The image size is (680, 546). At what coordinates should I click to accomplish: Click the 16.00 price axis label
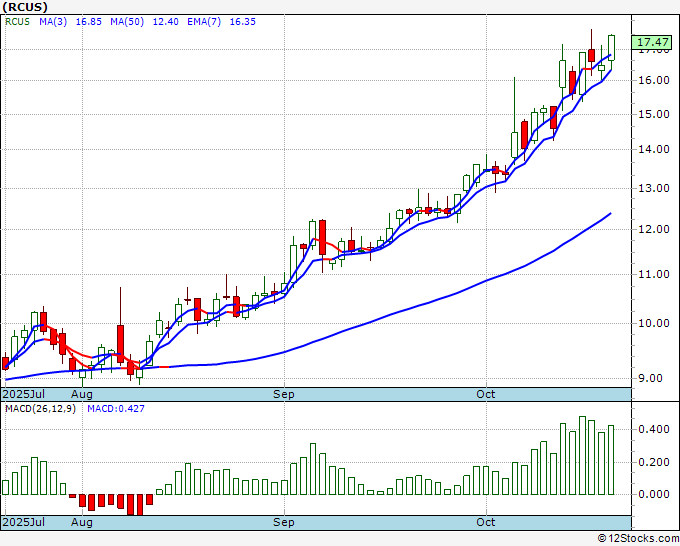click(x=654, y=80)
